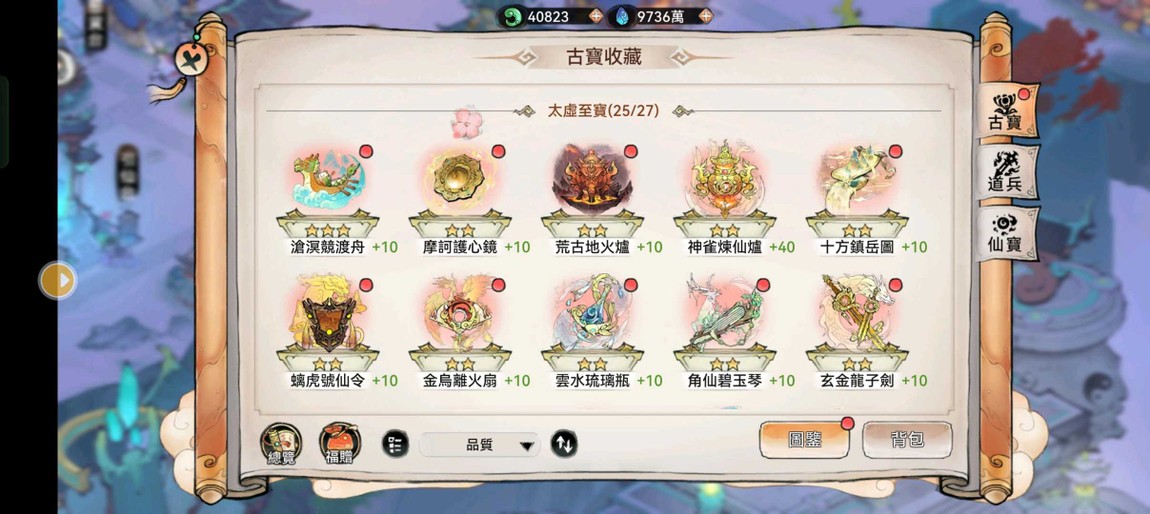Toggle the list view filter icon
The height and width of the screenshot is (514, 1150).
point(395,444)
